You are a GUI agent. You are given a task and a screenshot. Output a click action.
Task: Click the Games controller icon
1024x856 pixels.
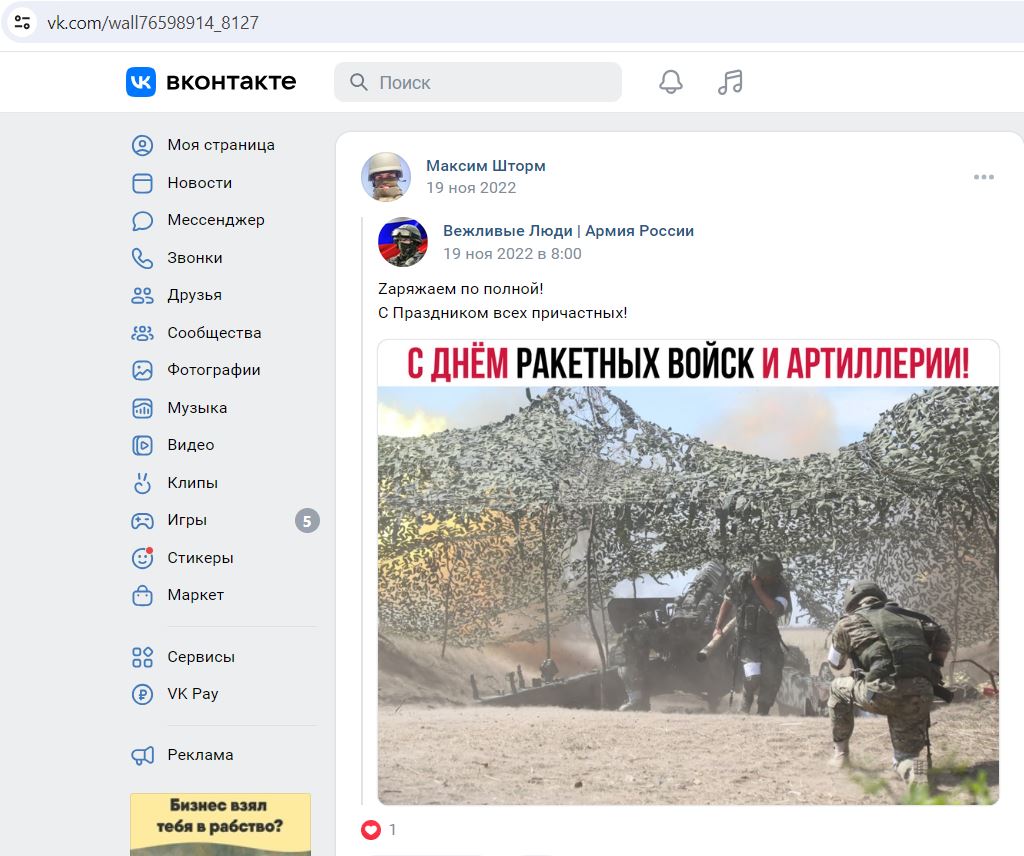tap(142, 520)
